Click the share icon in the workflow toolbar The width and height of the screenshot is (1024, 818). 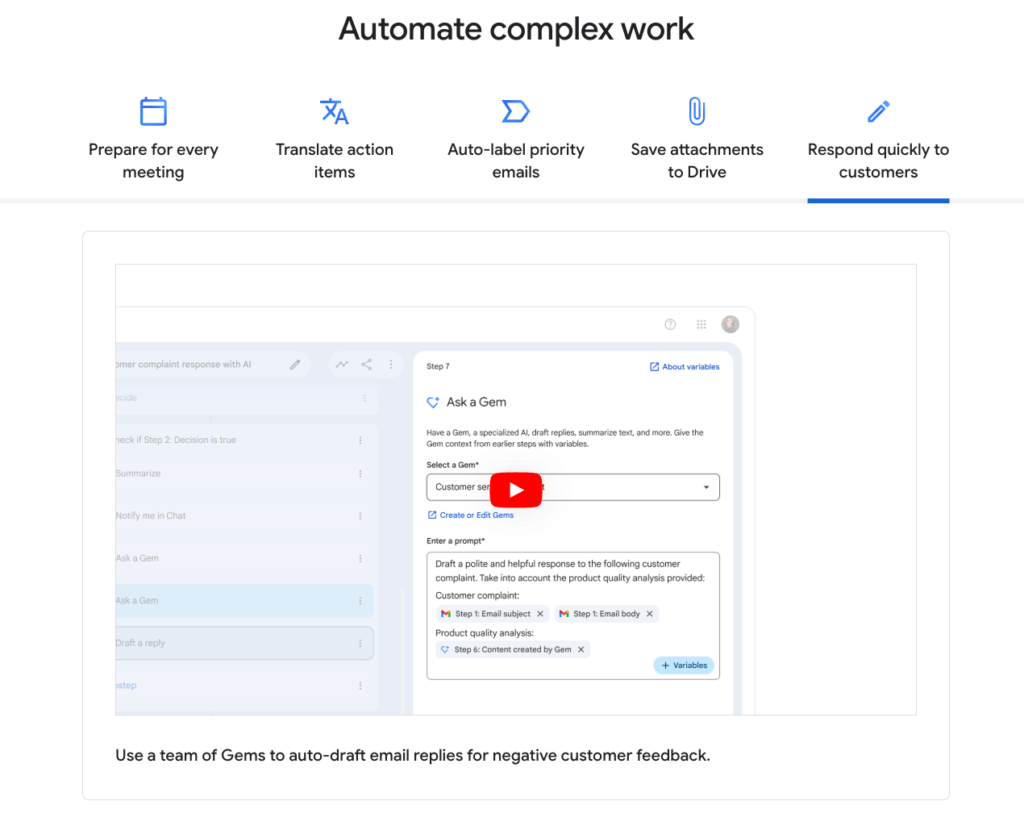coord(366,365)
